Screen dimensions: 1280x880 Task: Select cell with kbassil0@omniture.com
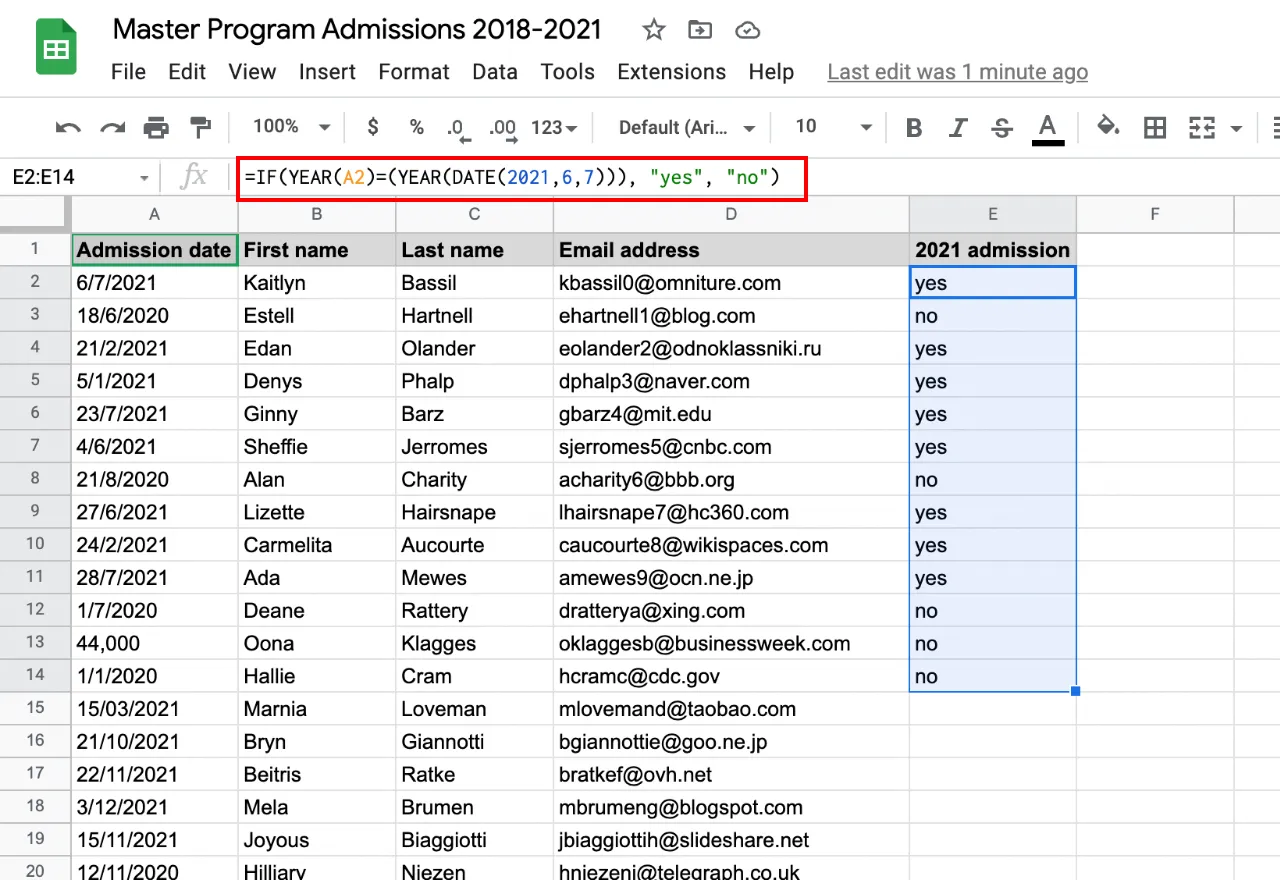(x=731, y=283)
